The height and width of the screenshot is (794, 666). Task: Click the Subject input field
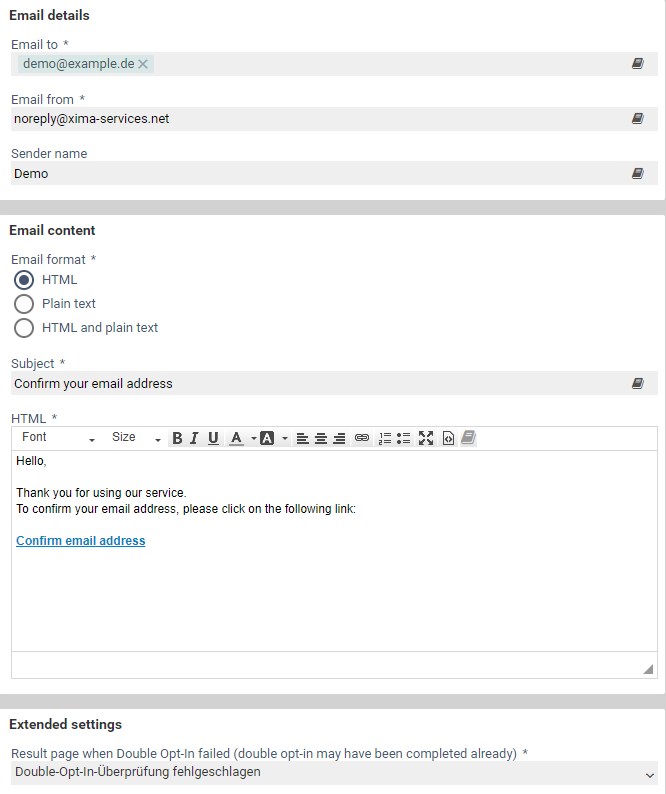click(x=318, y=384)
